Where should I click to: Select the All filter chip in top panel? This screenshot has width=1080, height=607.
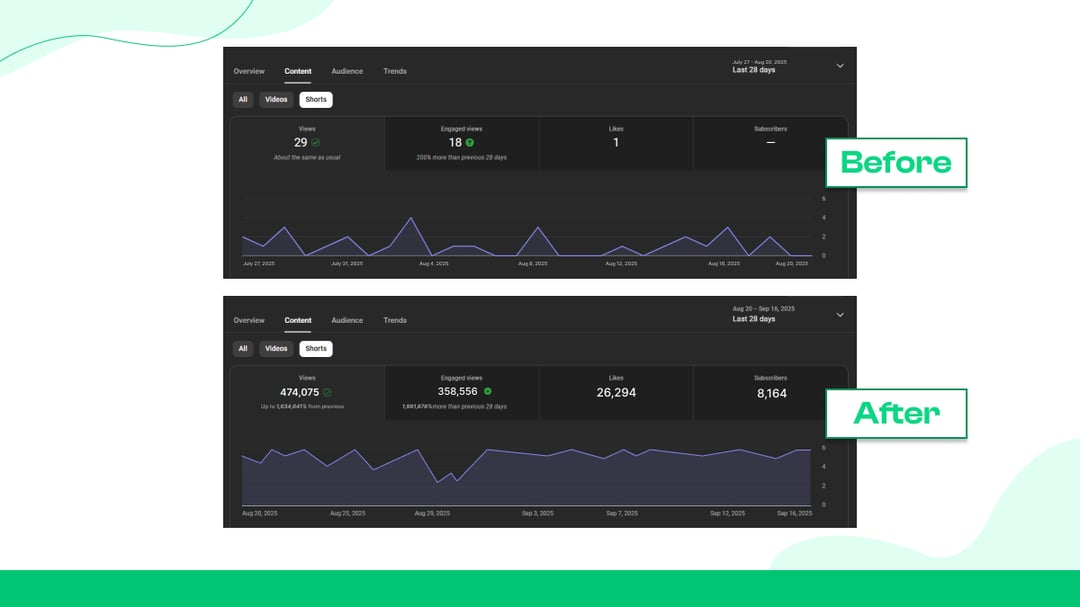pos(243,99)
